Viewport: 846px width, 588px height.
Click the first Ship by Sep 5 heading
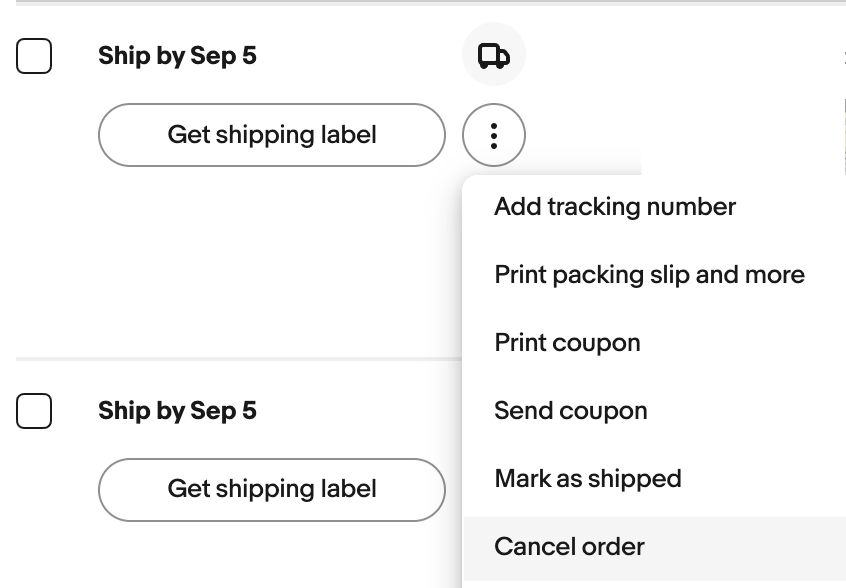point(177,56)
